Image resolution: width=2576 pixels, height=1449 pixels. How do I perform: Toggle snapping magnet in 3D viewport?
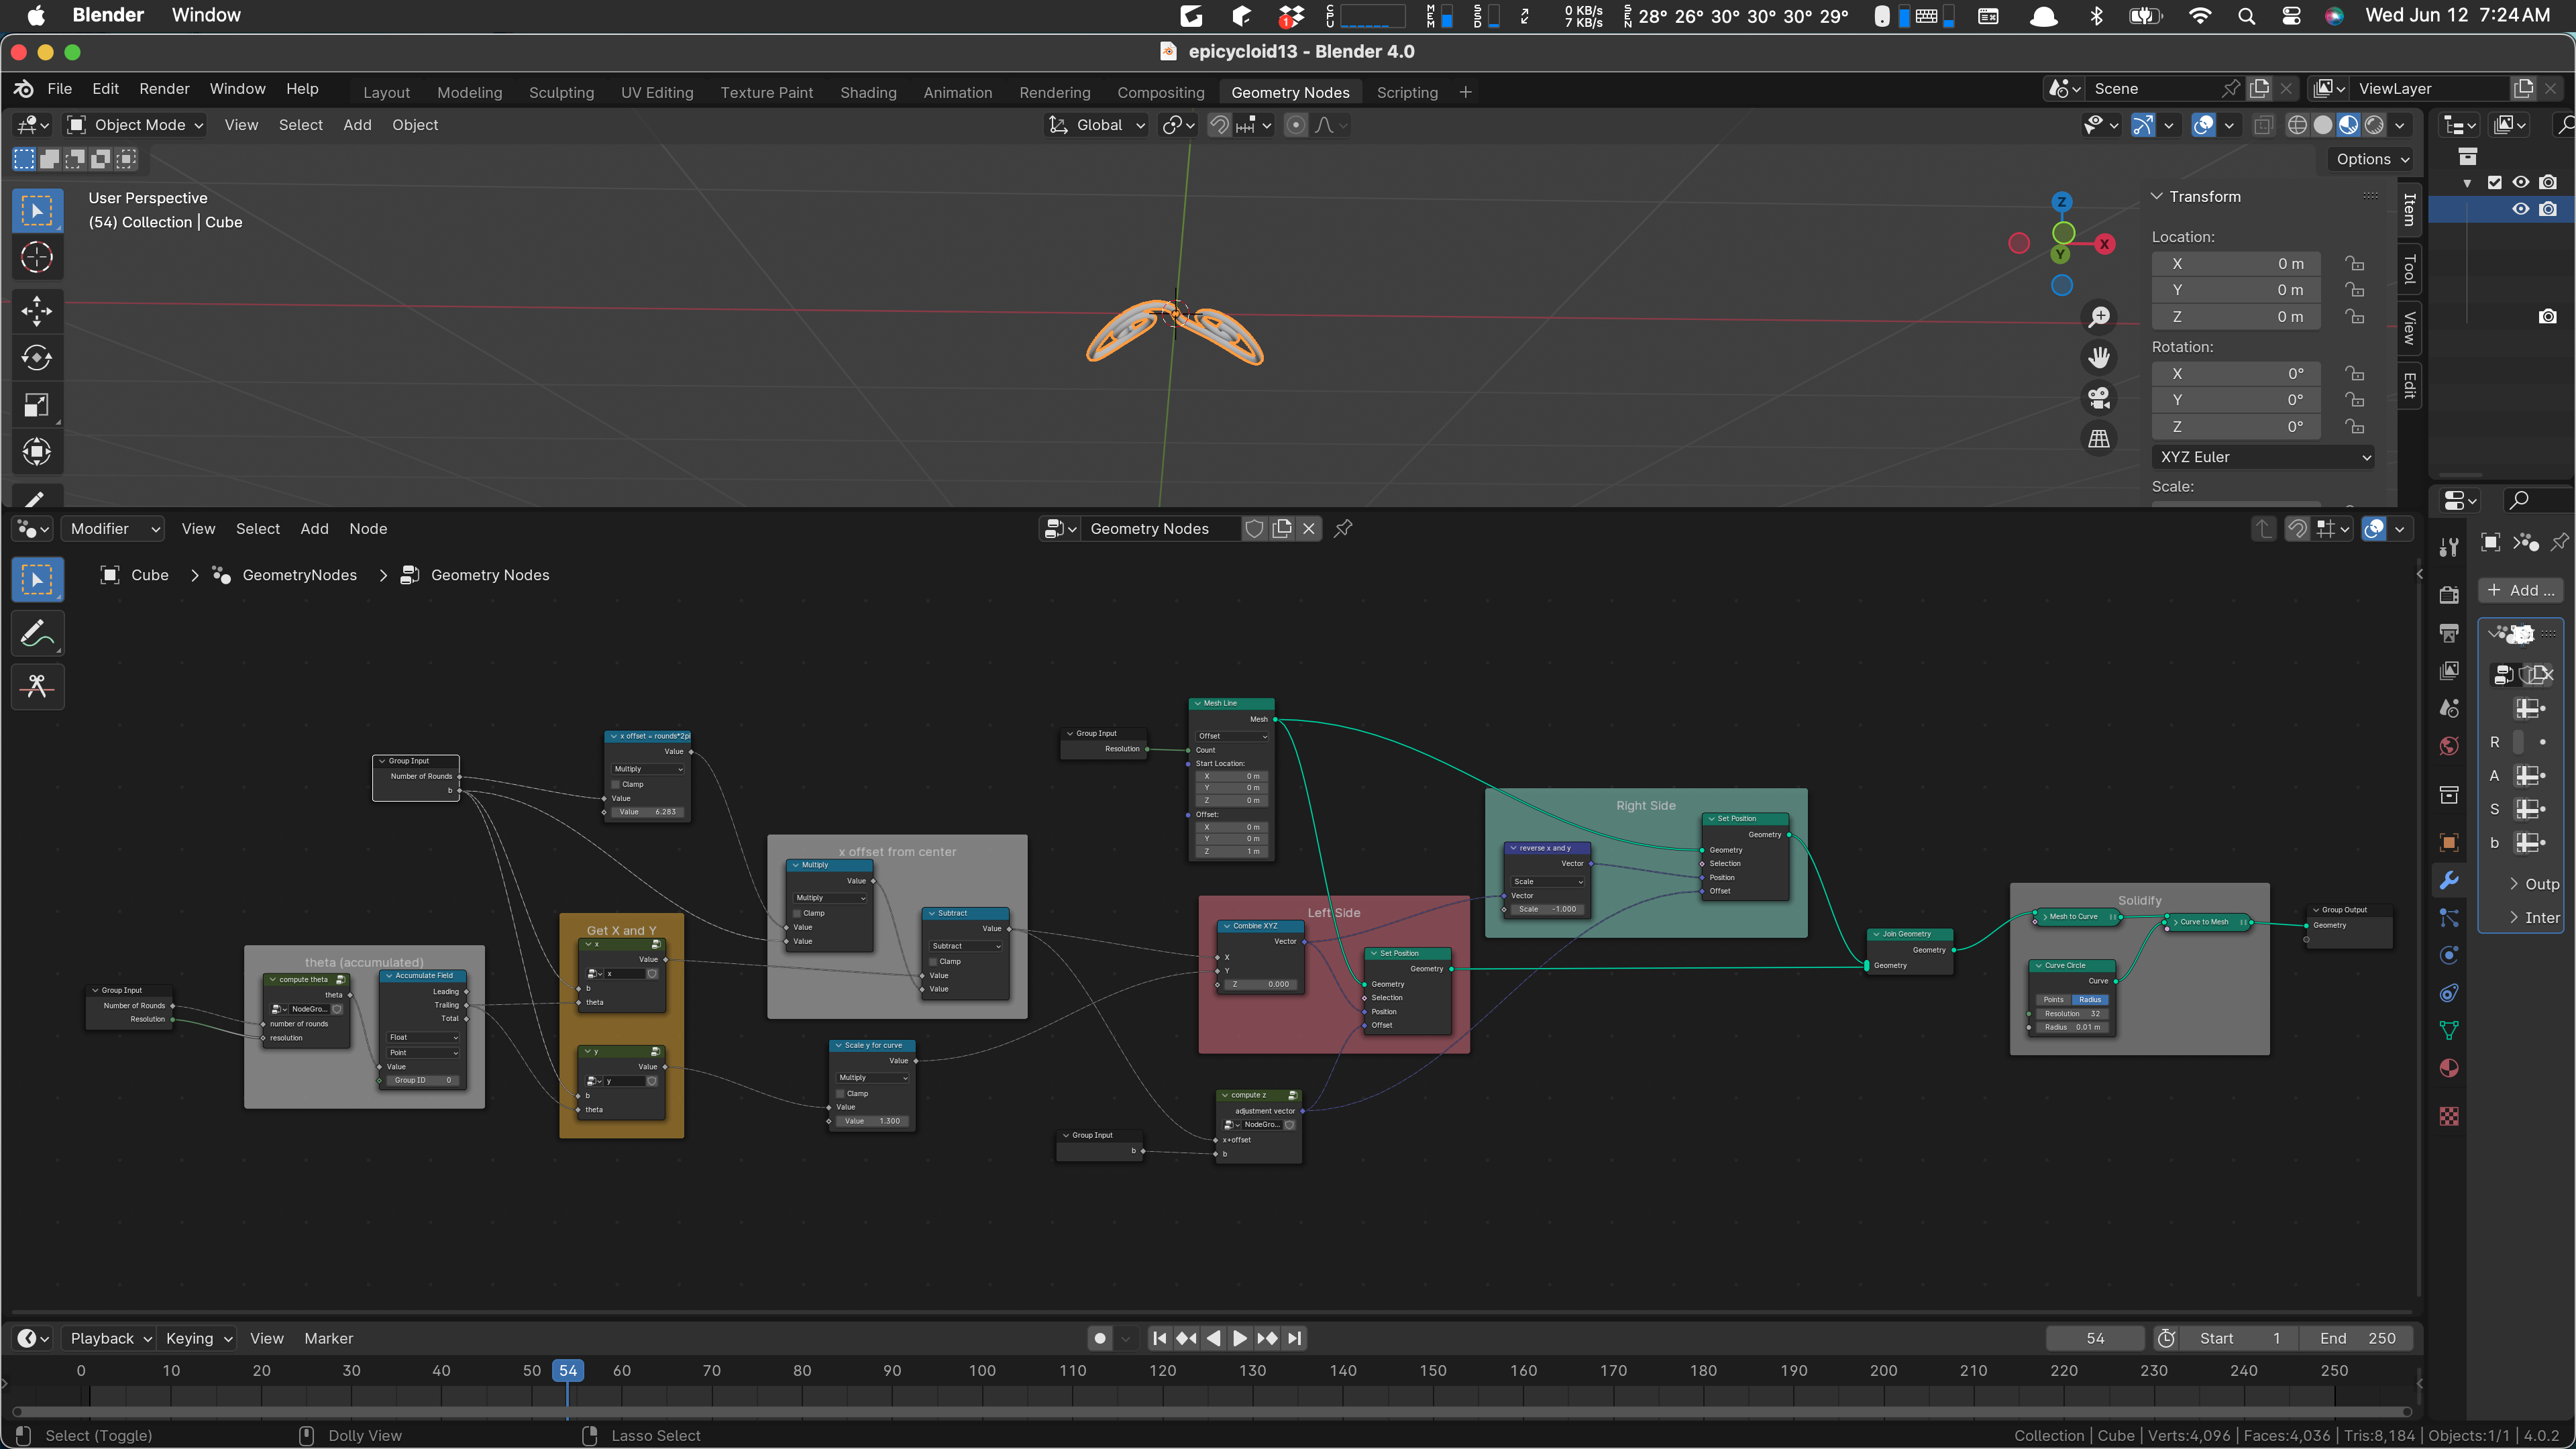(1219, 125)
